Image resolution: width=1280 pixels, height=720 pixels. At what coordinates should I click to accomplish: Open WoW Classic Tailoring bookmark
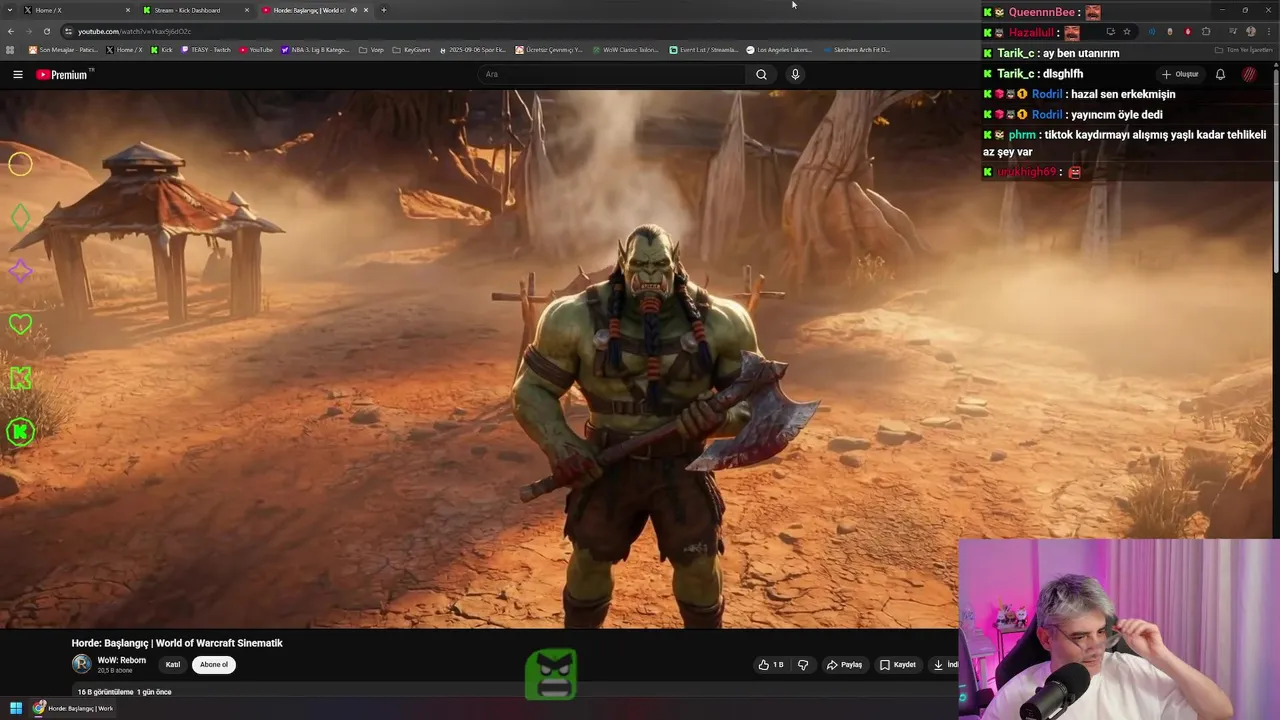coord(625,49)
